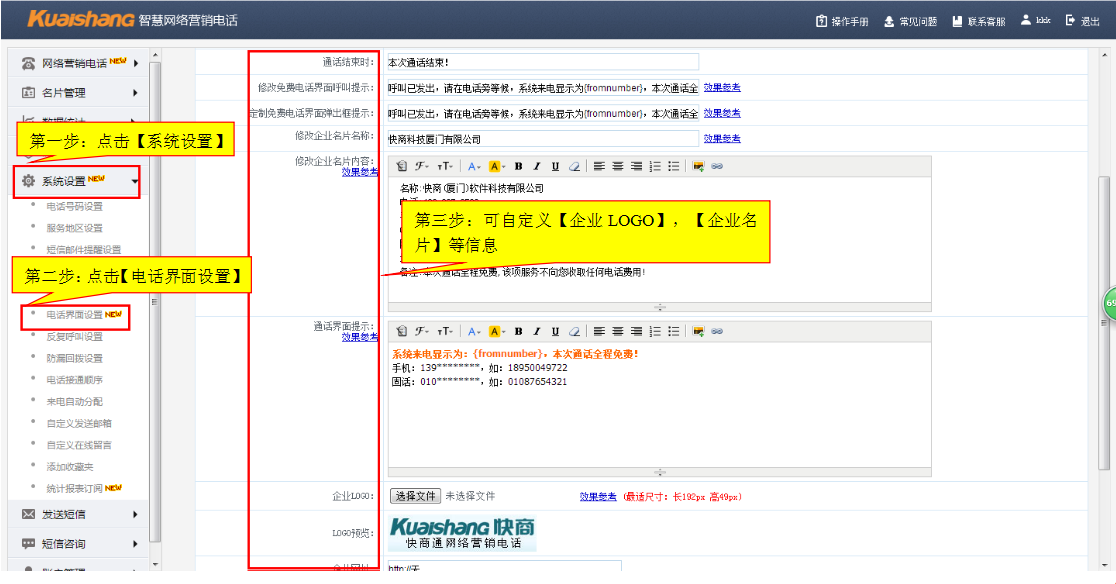This screenshot has width=1116, height=584.
Task: Click the 选择文件 button for 企业LOGO
Action: tap(415, 496)
